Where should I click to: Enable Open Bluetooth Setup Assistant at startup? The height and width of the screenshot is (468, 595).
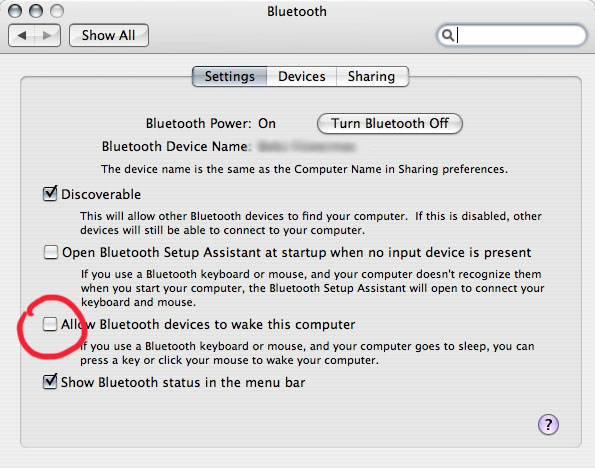click(51, 252)
